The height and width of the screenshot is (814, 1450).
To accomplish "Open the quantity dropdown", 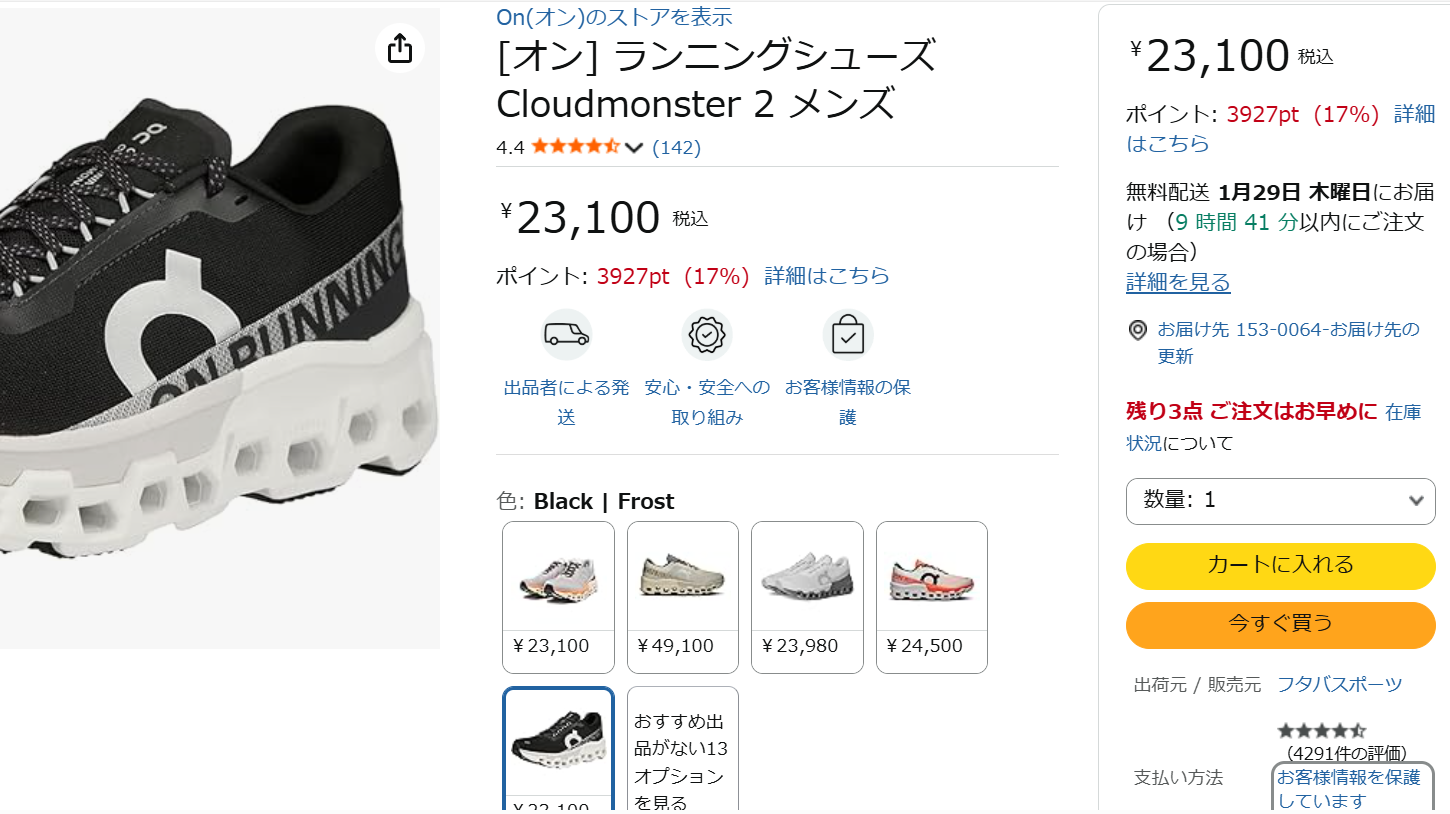I will click(x=1281, y=501).
